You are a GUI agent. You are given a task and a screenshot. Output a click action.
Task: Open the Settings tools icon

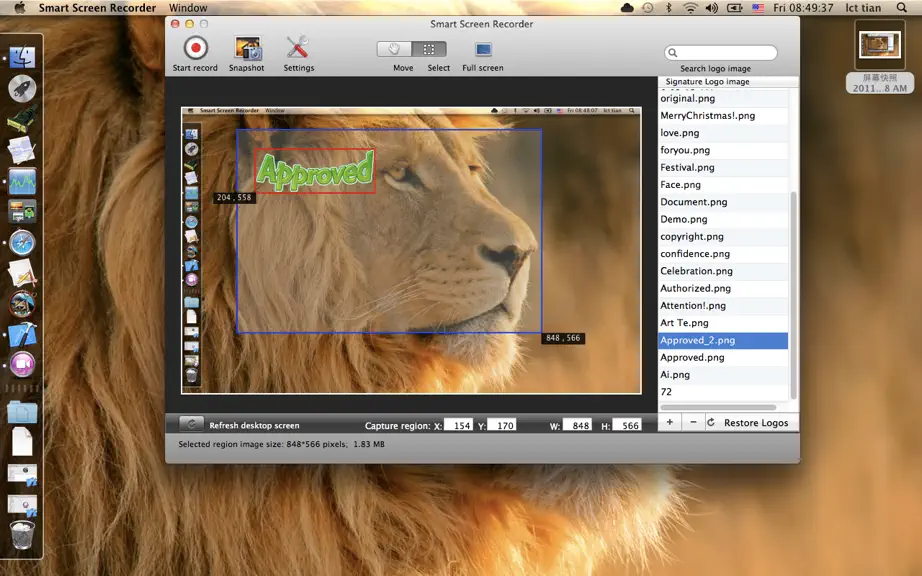click(298, 48)
